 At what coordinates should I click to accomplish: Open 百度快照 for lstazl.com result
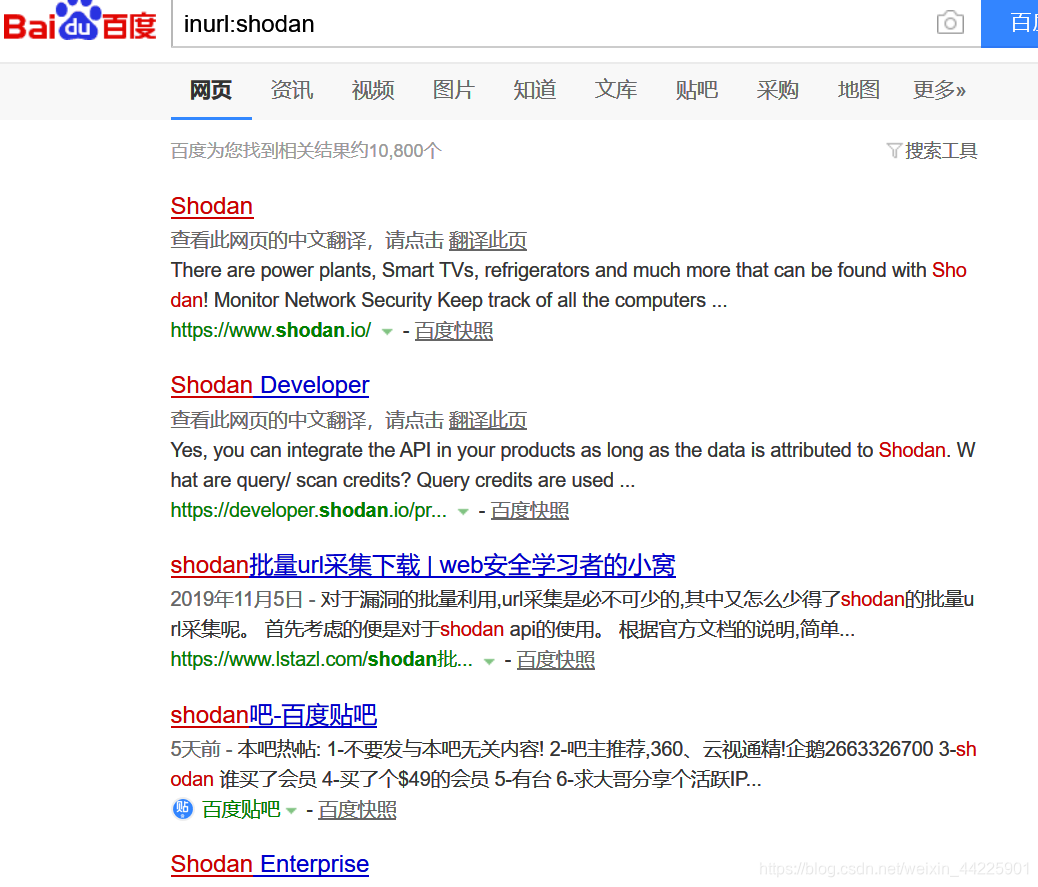[555, 660]
